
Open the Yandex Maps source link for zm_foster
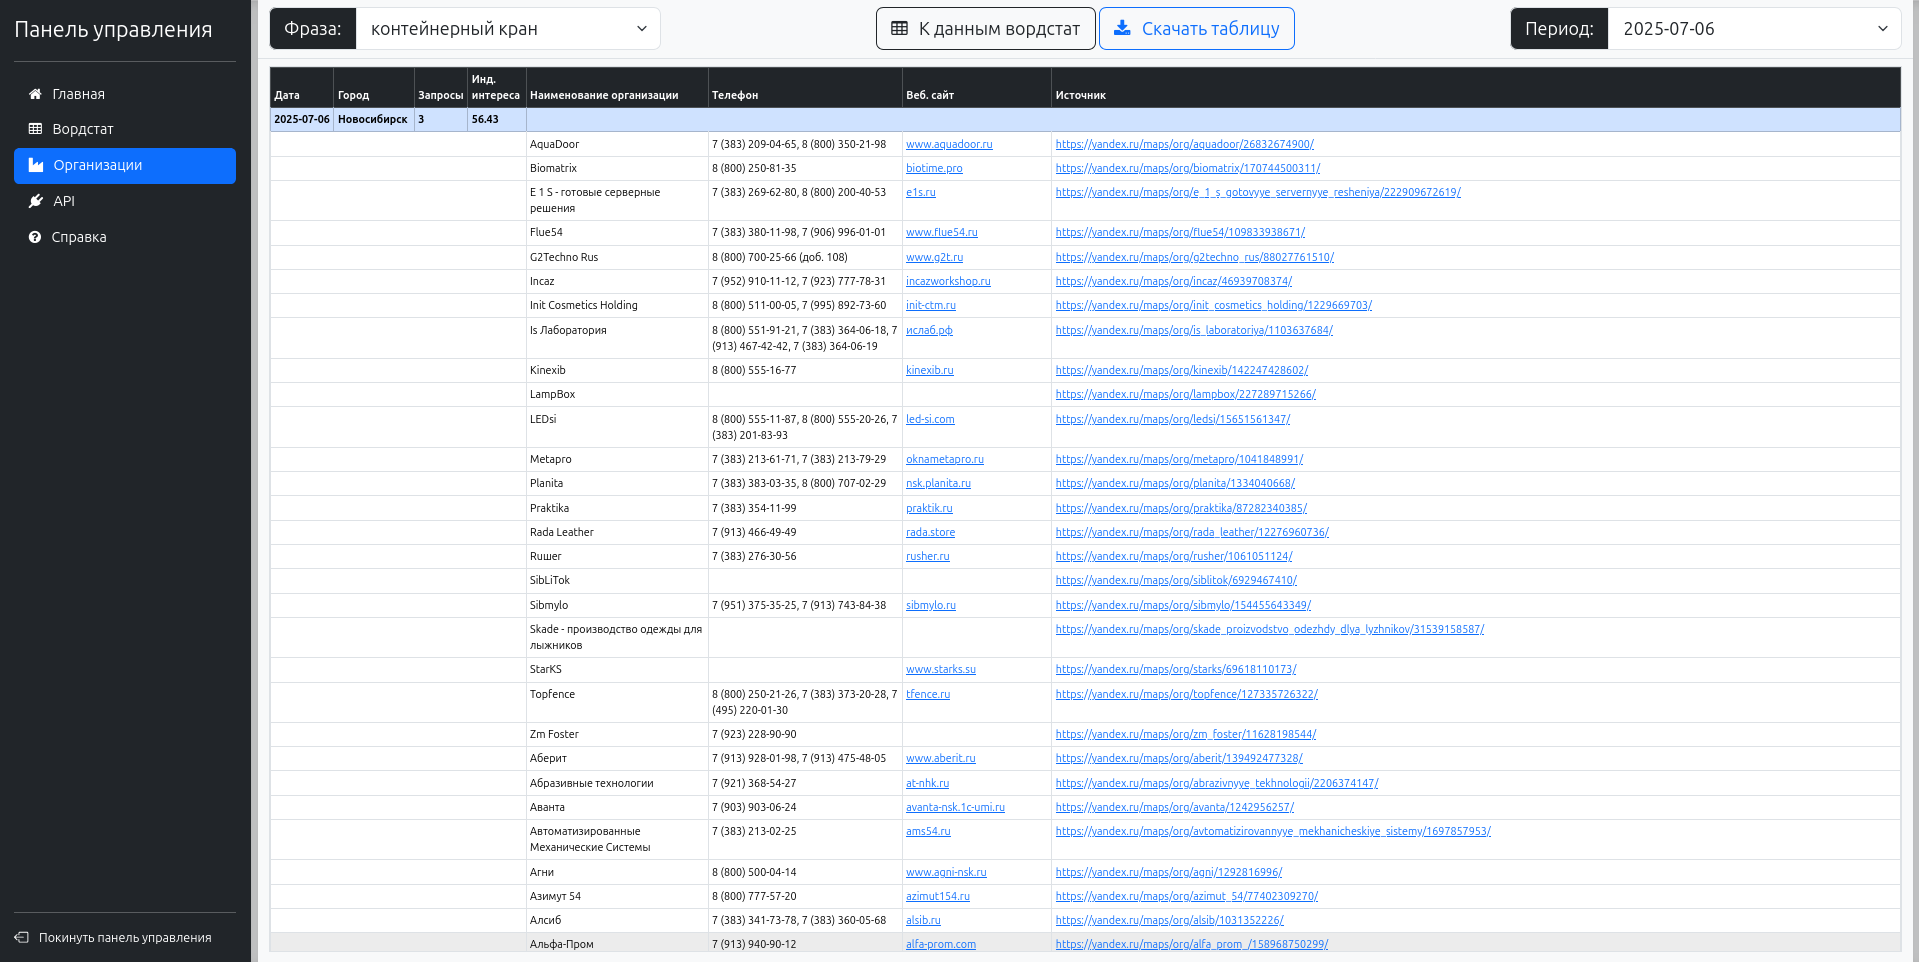tap(1186, 734)
